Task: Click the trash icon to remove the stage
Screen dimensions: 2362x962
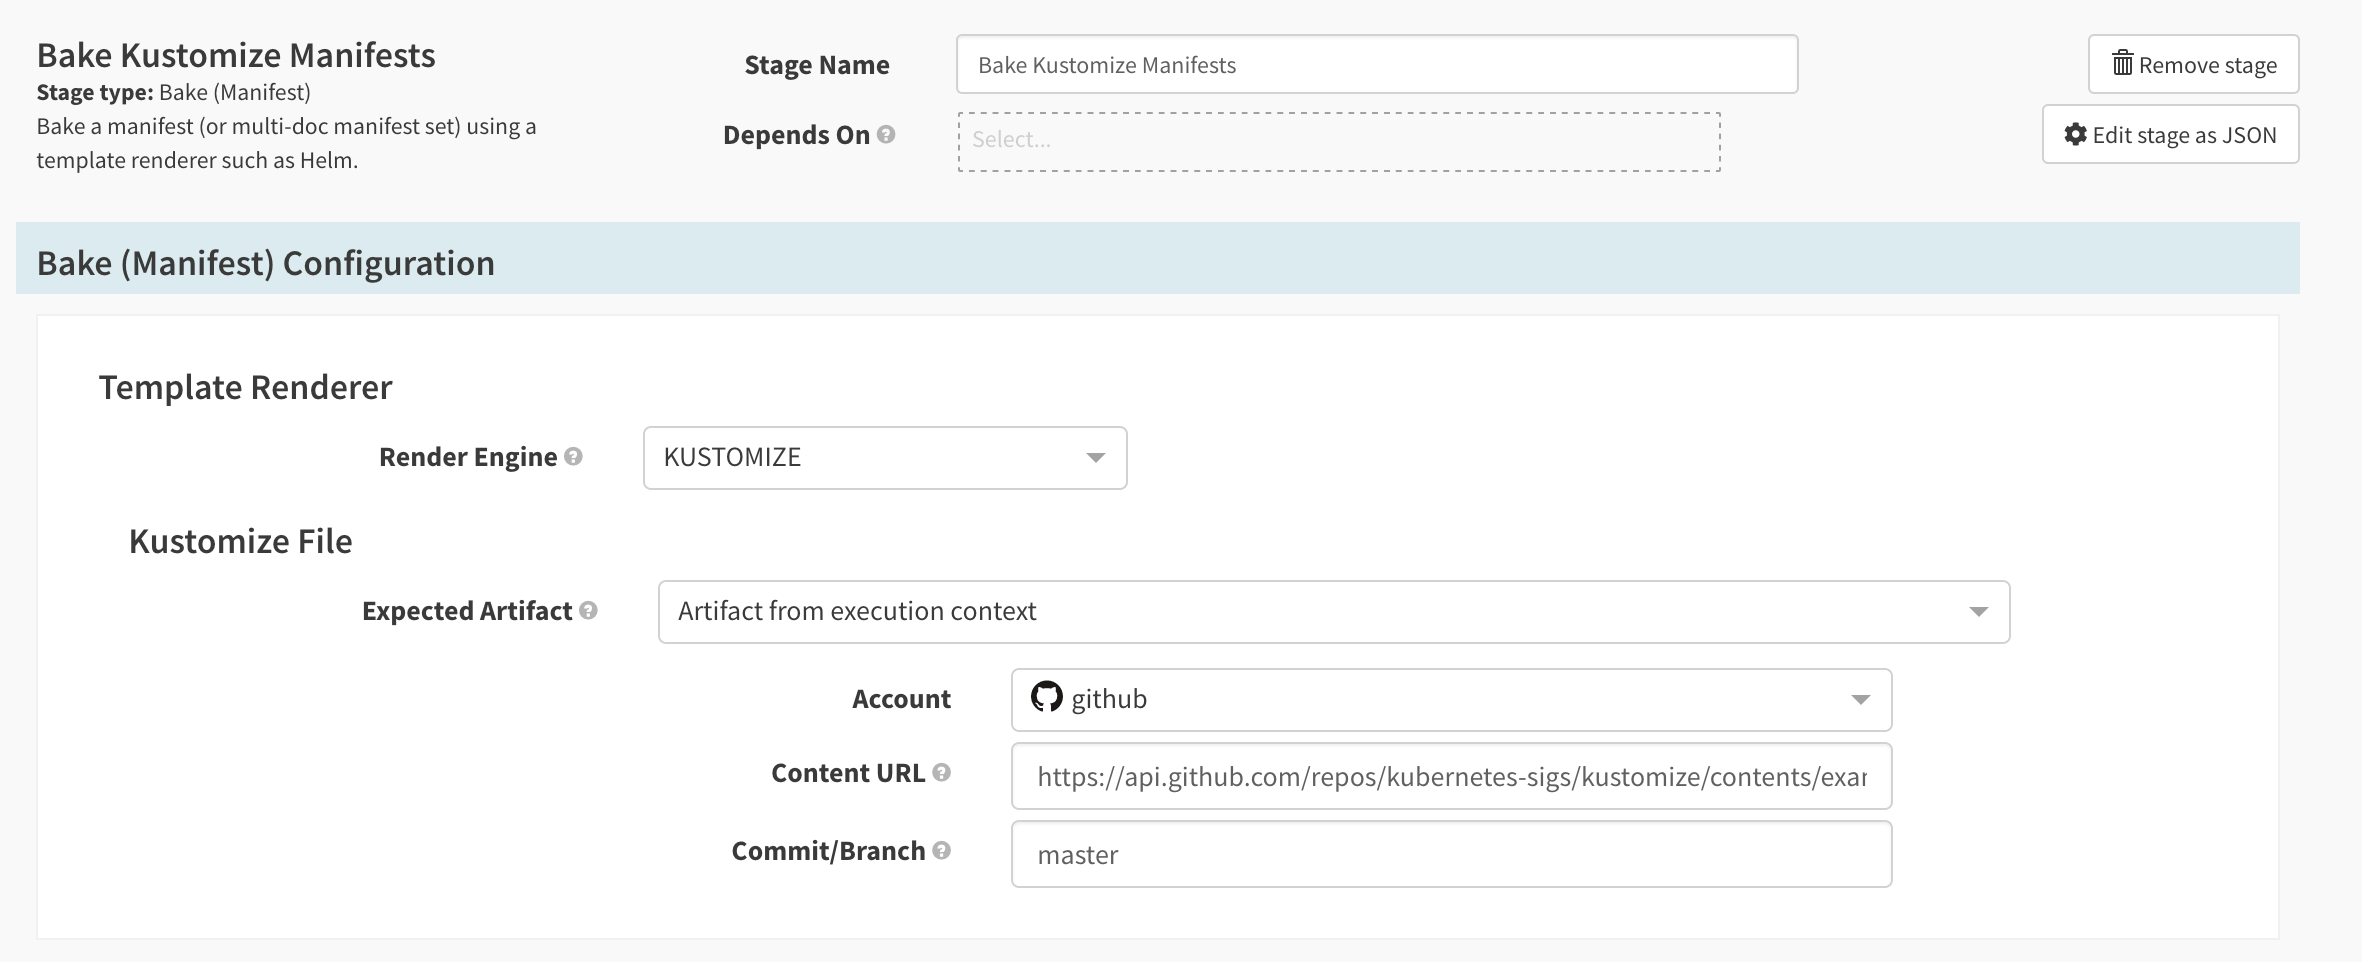Action: pyautogui.click(x=2122, y=64)
